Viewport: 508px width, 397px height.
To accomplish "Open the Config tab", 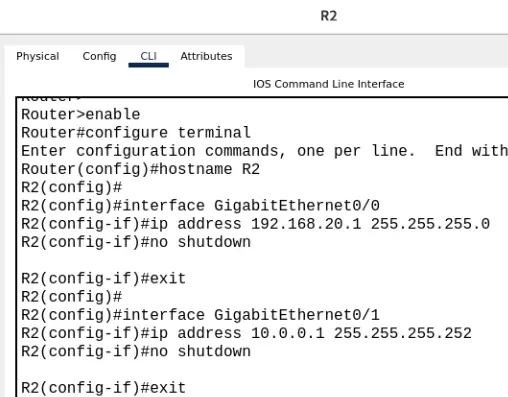I will coord(99,56).
